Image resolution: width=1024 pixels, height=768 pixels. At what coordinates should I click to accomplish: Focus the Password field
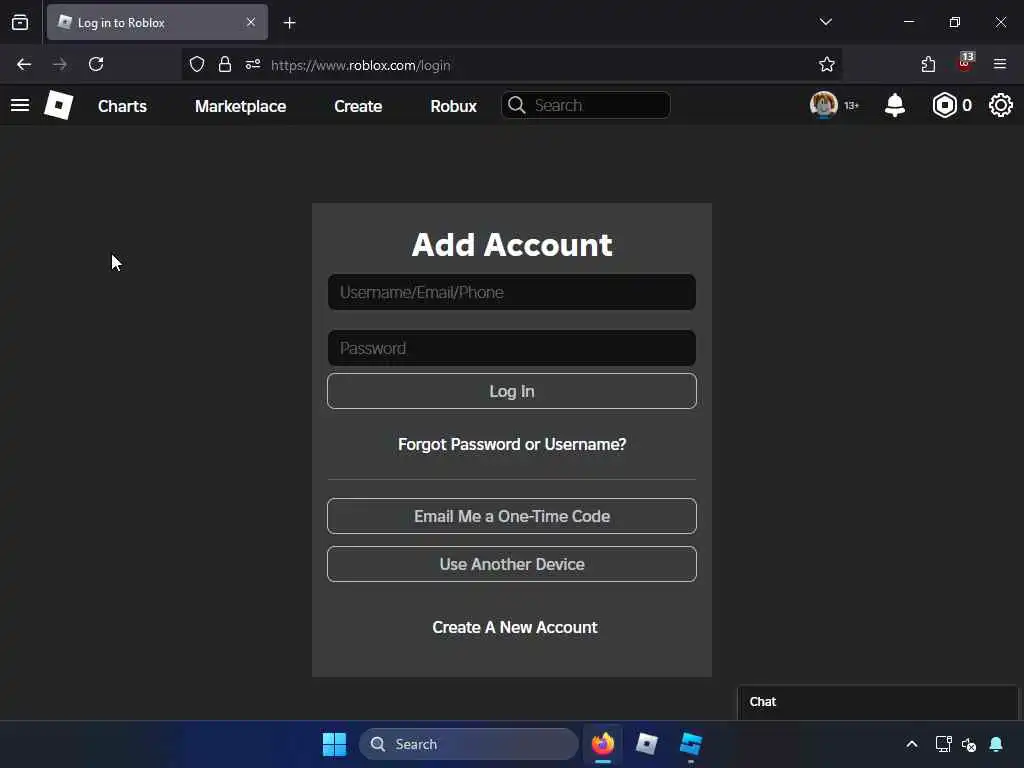coord(512,348)
